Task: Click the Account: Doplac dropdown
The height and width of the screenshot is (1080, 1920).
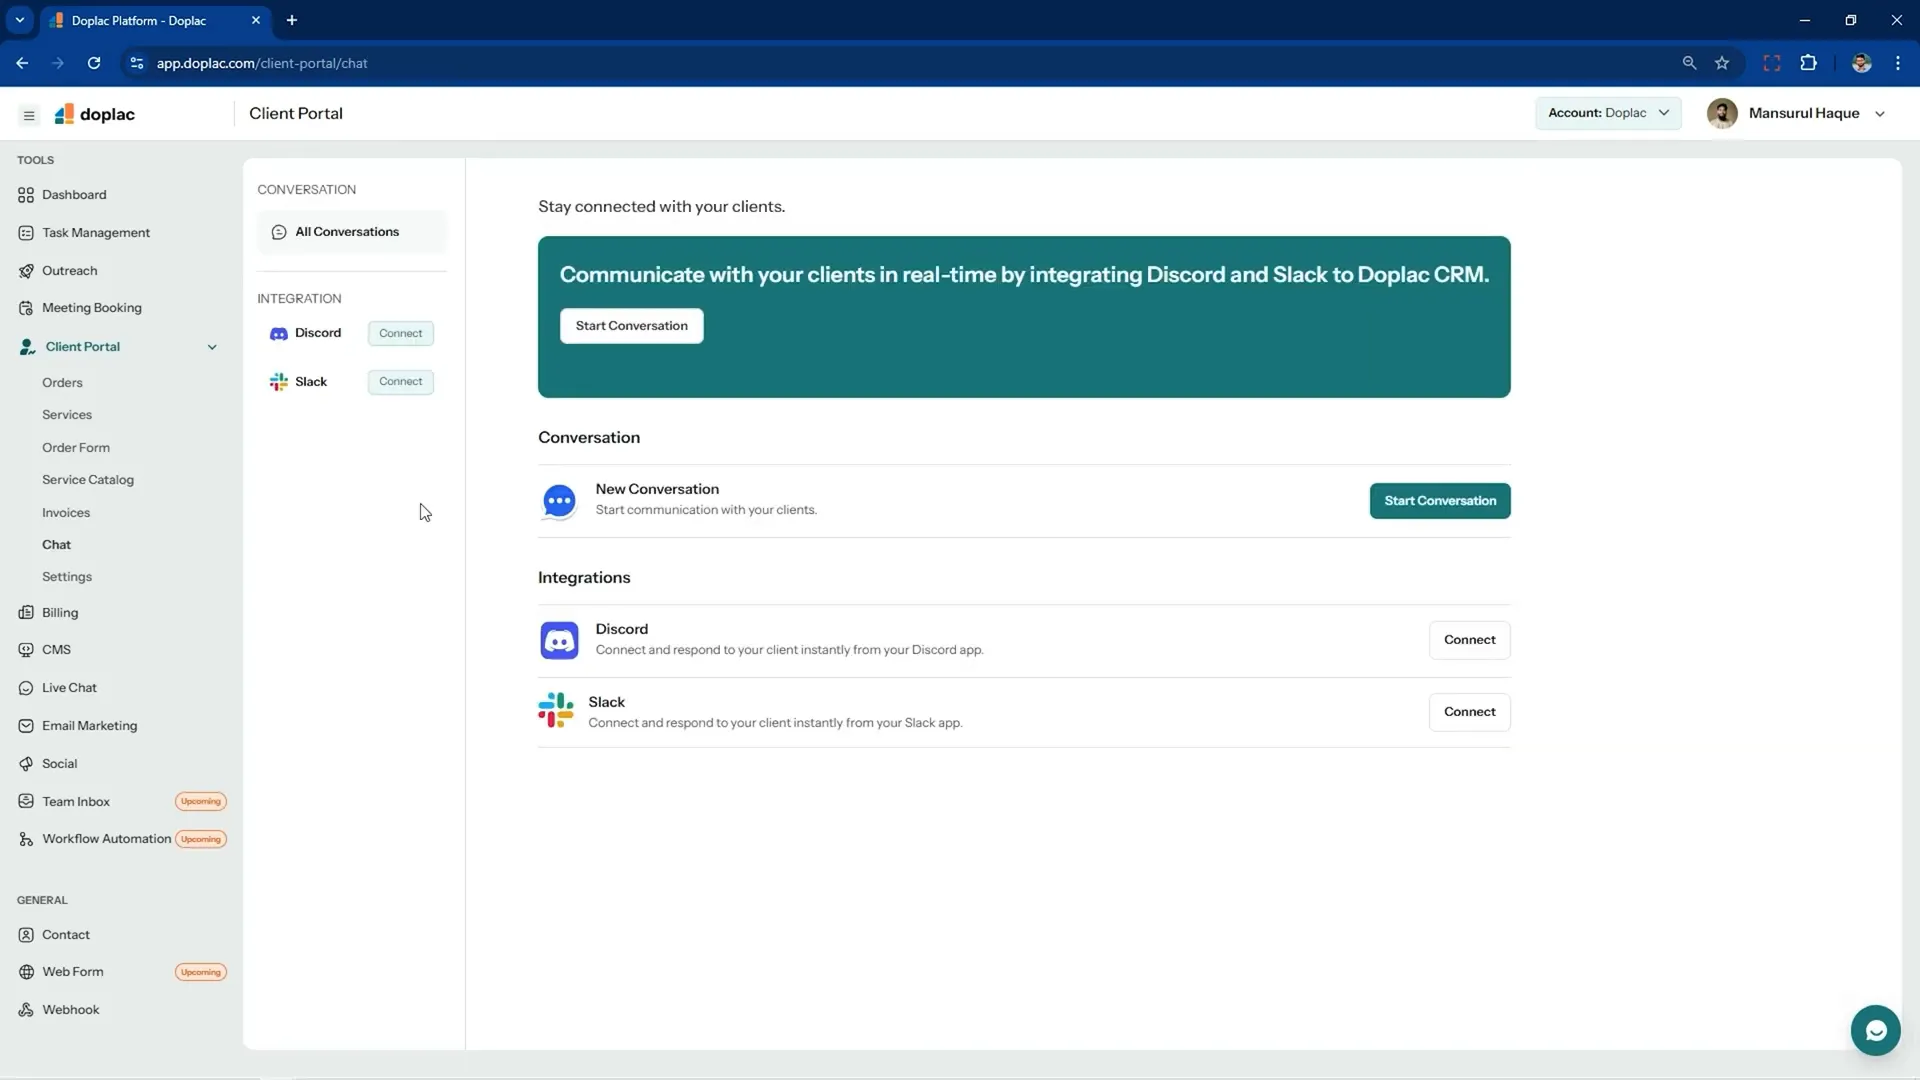Action: click(x=1606, y=112)
